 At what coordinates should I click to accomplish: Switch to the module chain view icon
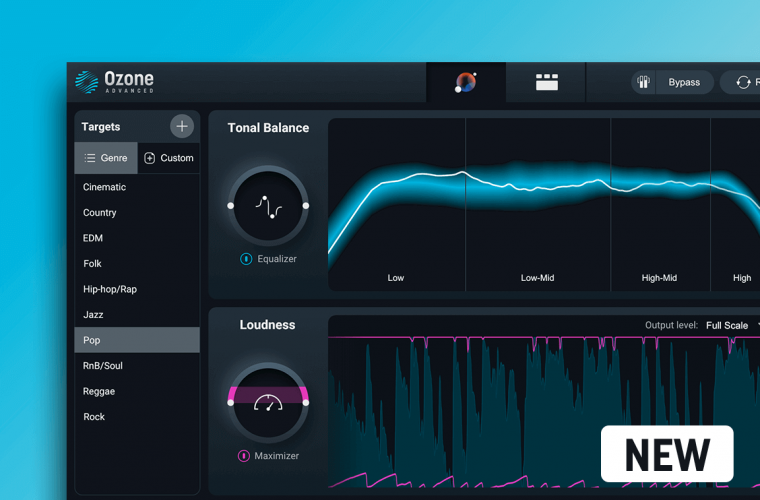coord(547,82)
